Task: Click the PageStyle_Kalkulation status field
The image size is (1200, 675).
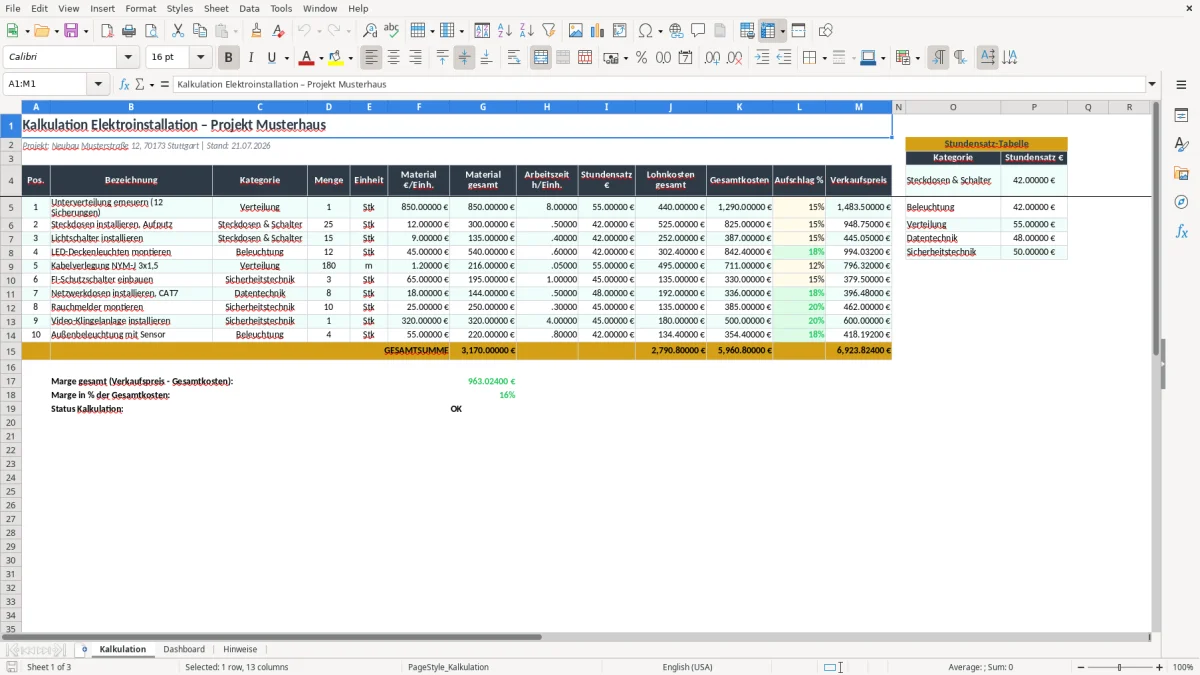Action: [x=448, y=667]
